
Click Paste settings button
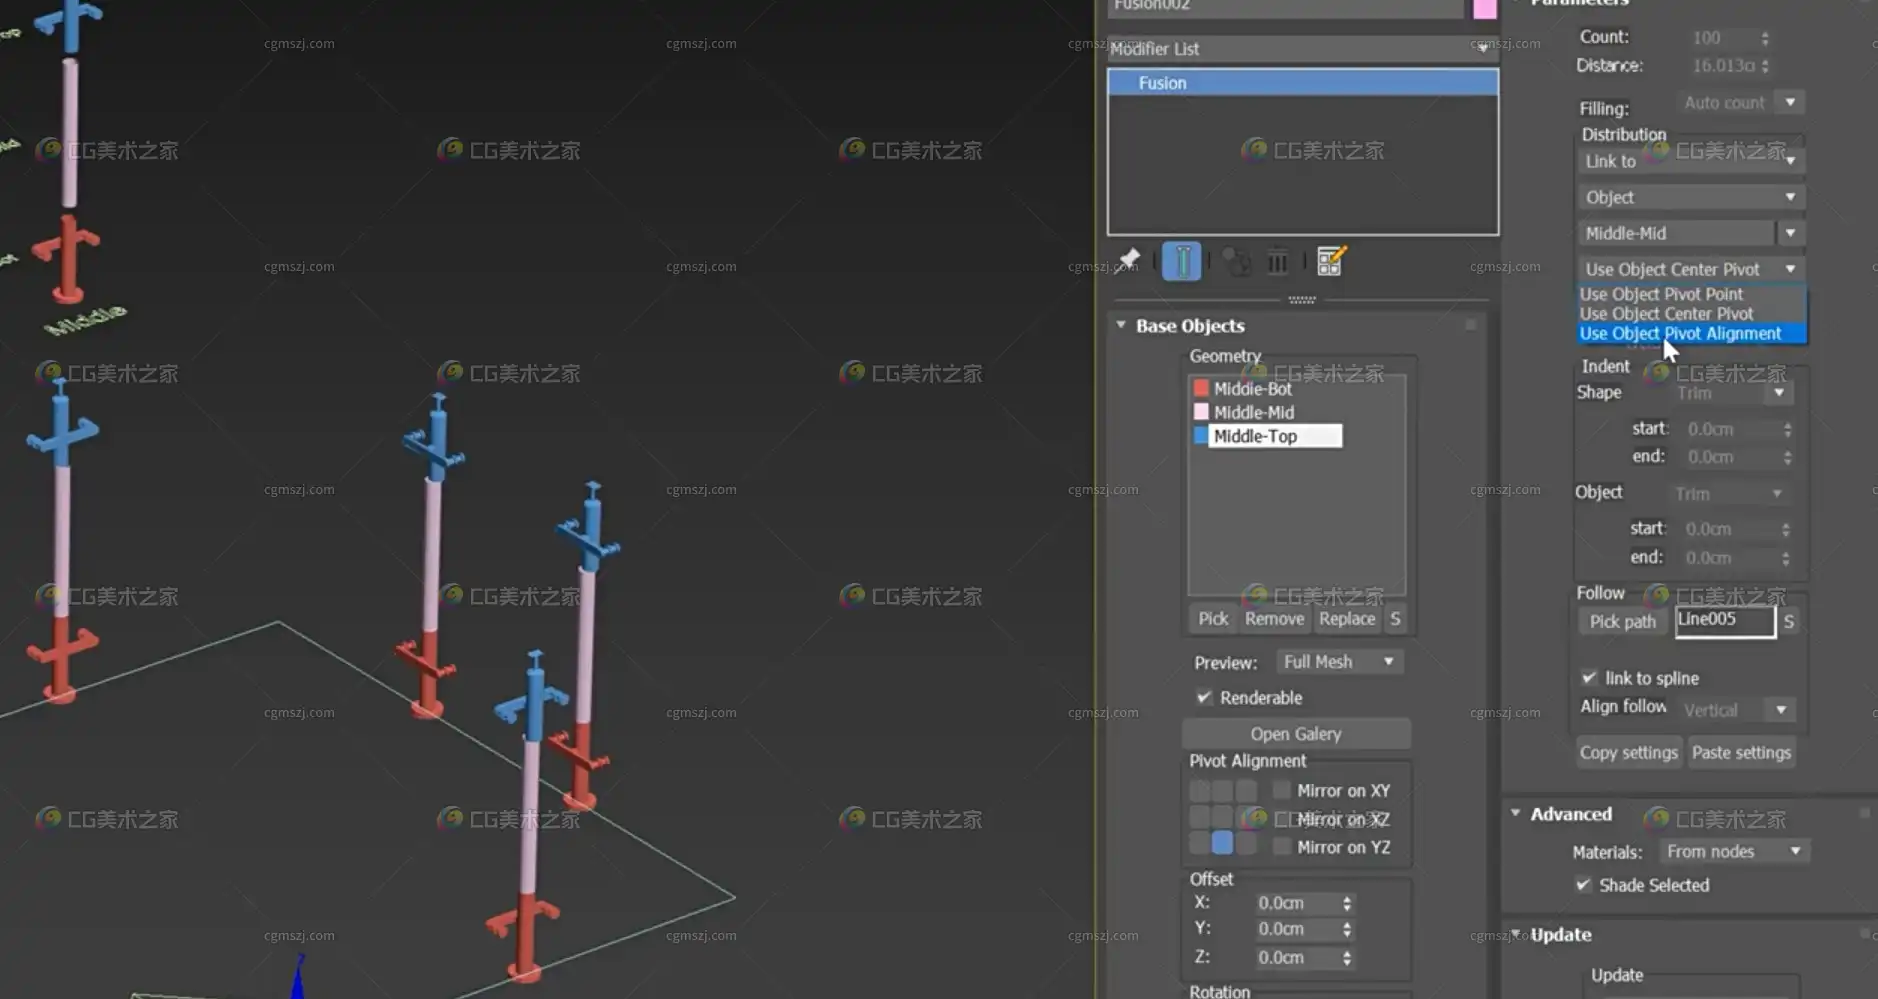pyautogui.click(x=1741, y=753)
